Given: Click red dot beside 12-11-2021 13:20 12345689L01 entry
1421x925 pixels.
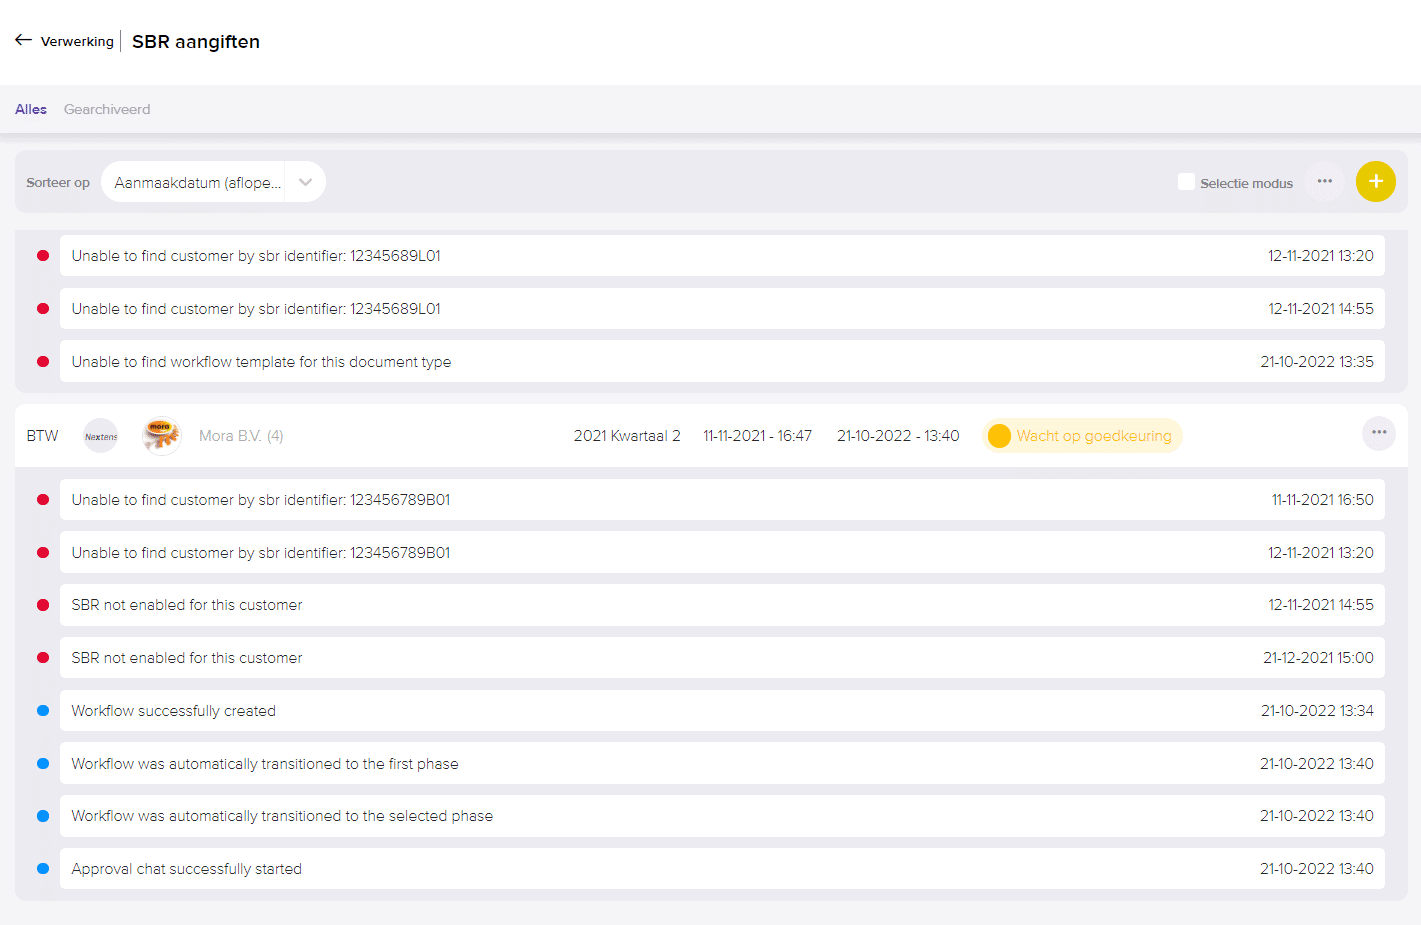Looking at the screenshot, I should [43, 256].
